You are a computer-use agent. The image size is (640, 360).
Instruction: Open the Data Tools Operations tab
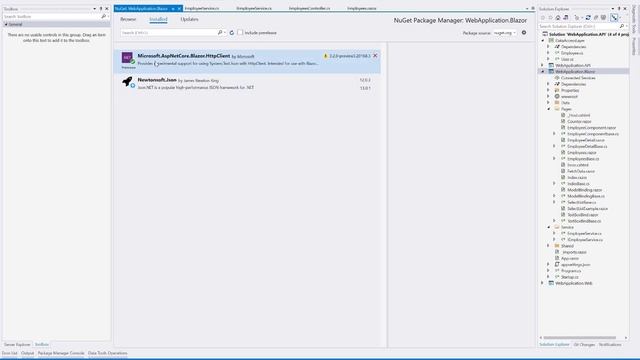107,353
